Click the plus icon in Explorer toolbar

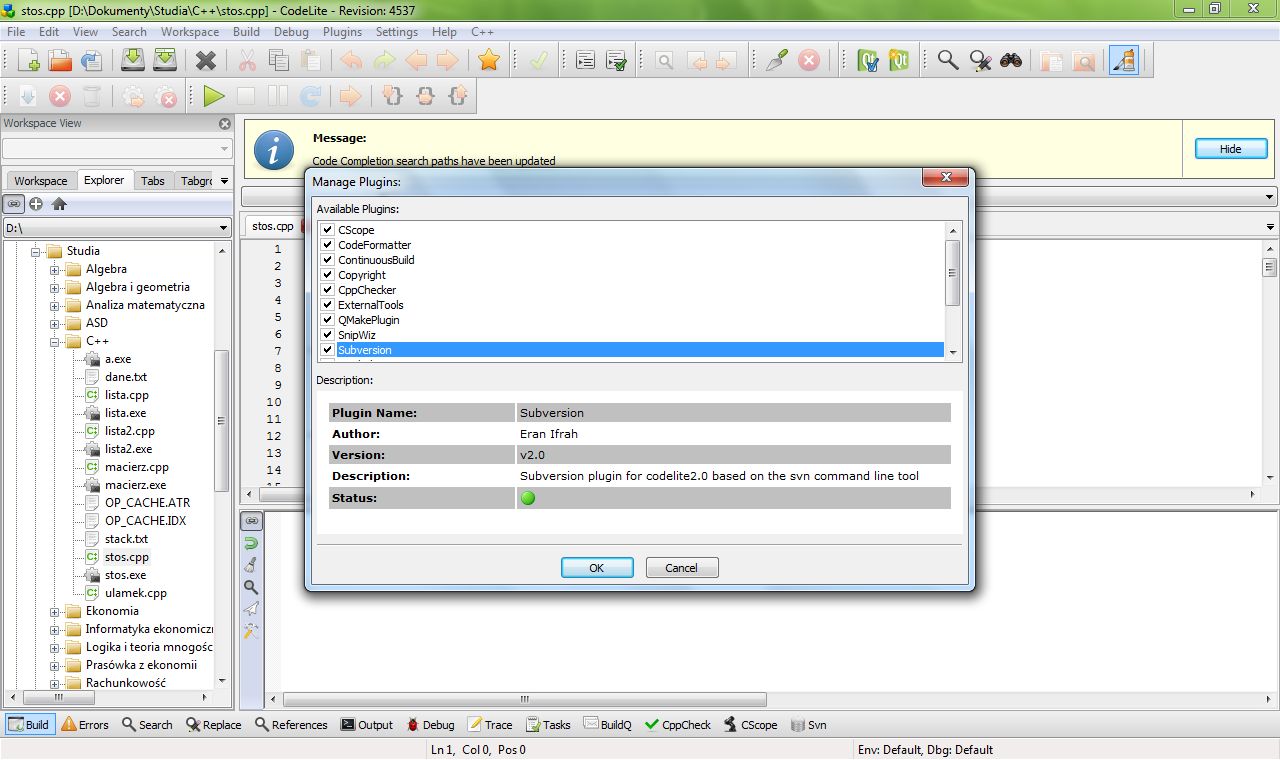(x=36, y=203)
